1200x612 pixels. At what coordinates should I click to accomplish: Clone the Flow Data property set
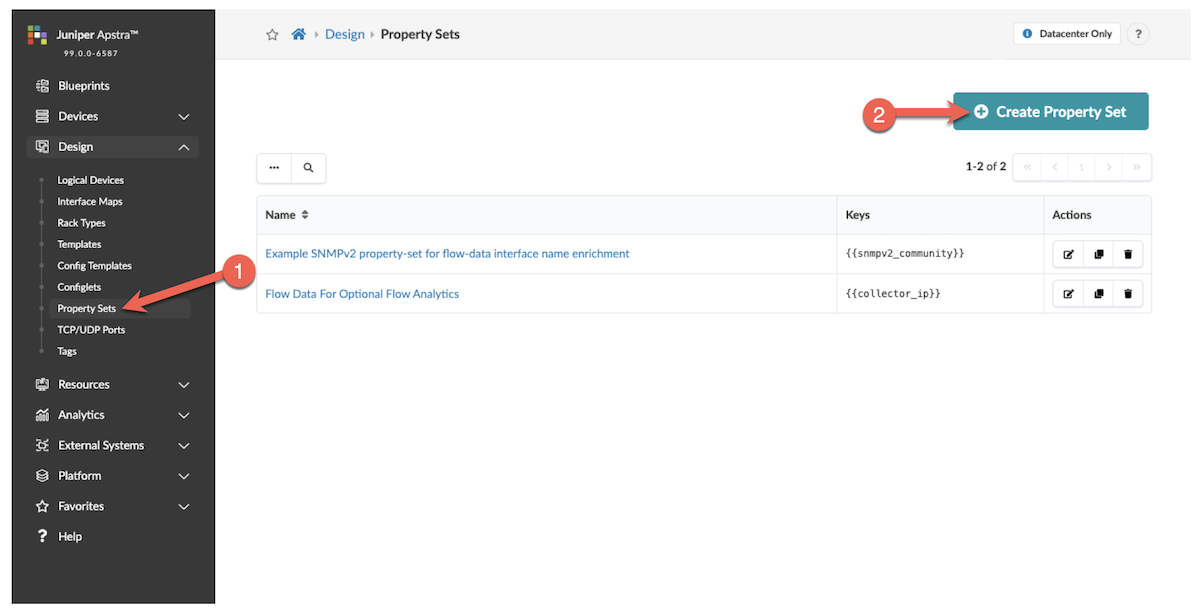1098,294
